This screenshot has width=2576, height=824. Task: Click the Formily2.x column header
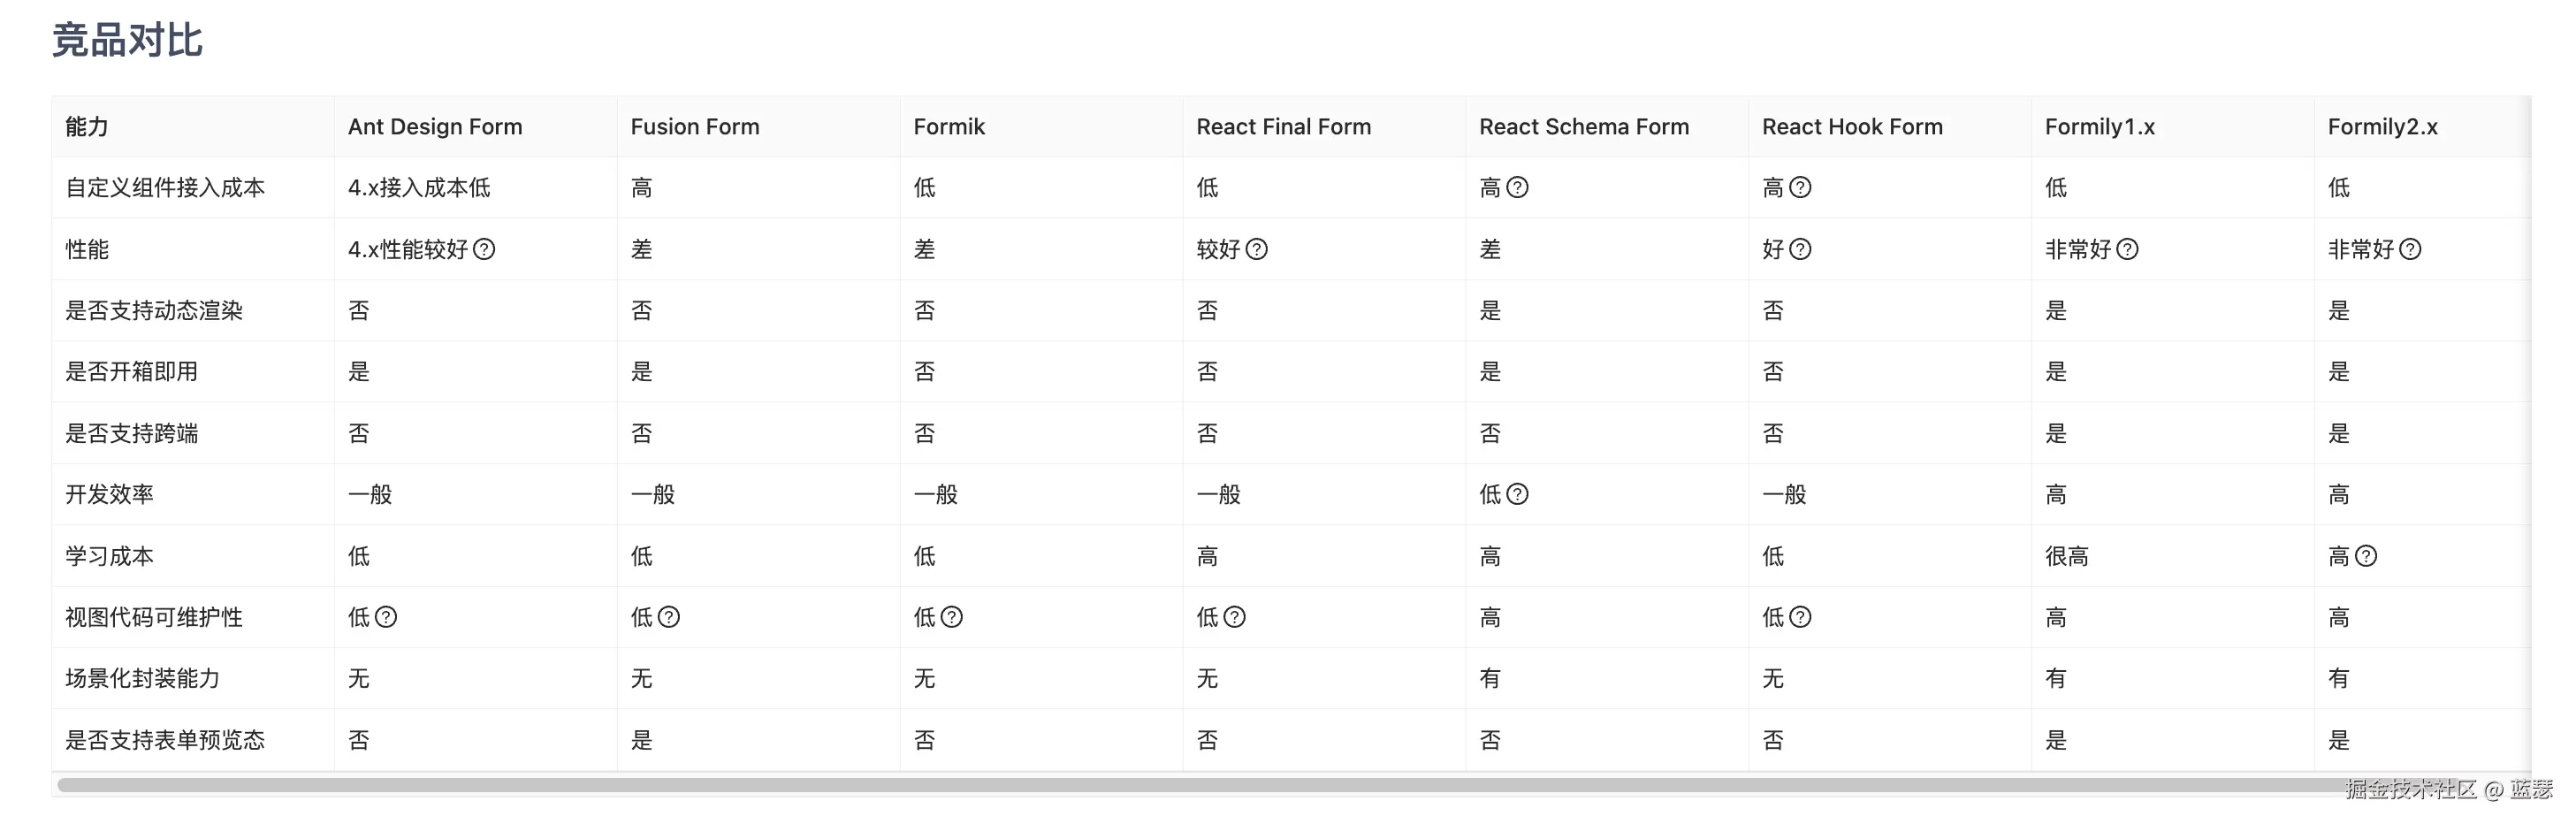(2382, 127)
